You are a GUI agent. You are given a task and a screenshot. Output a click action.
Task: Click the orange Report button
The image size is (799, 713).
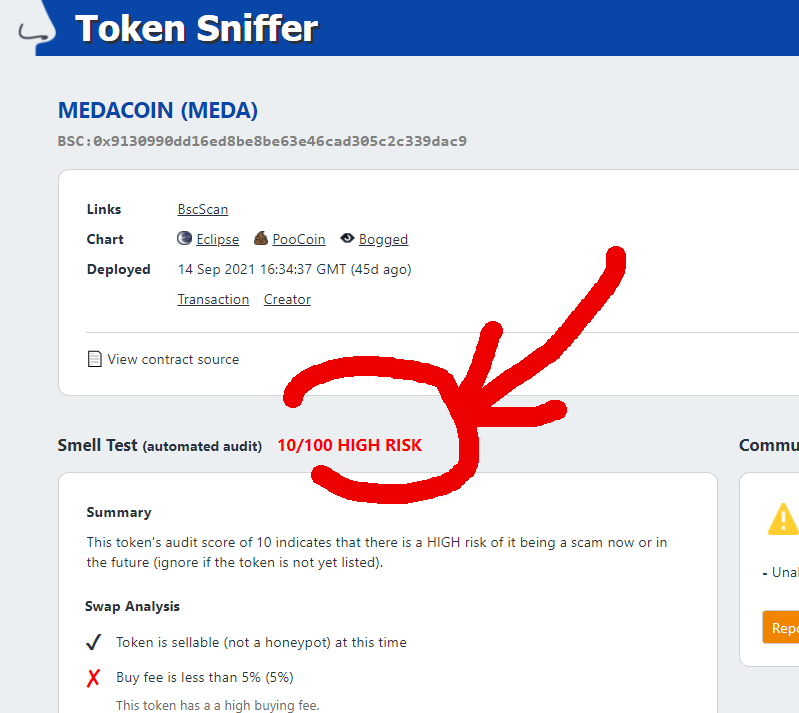(781, 627)
